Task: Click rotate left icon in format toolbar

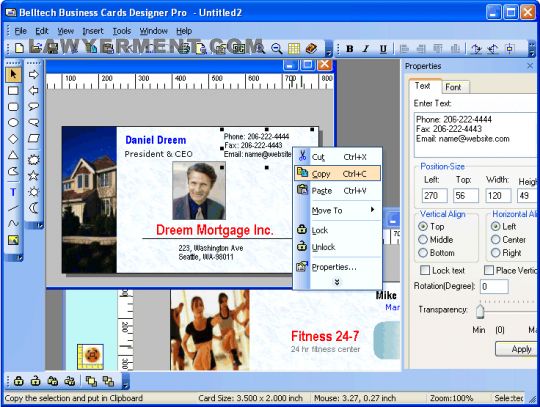Action: tap(493, 49)
